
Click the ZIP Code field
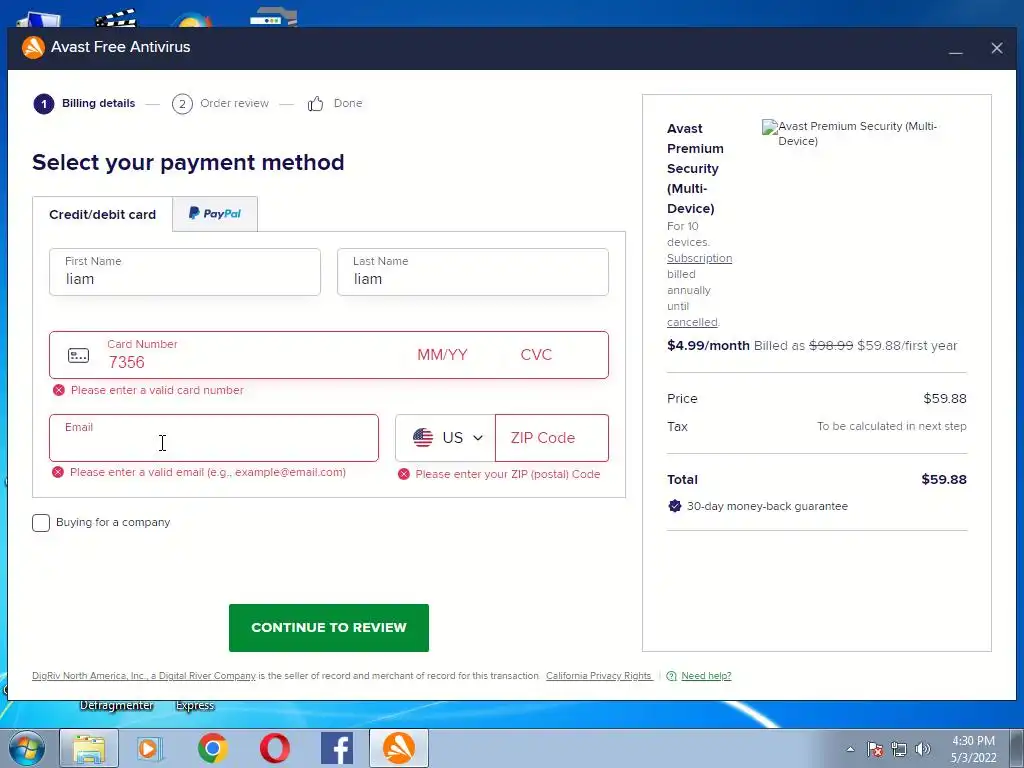click(552, 438)
